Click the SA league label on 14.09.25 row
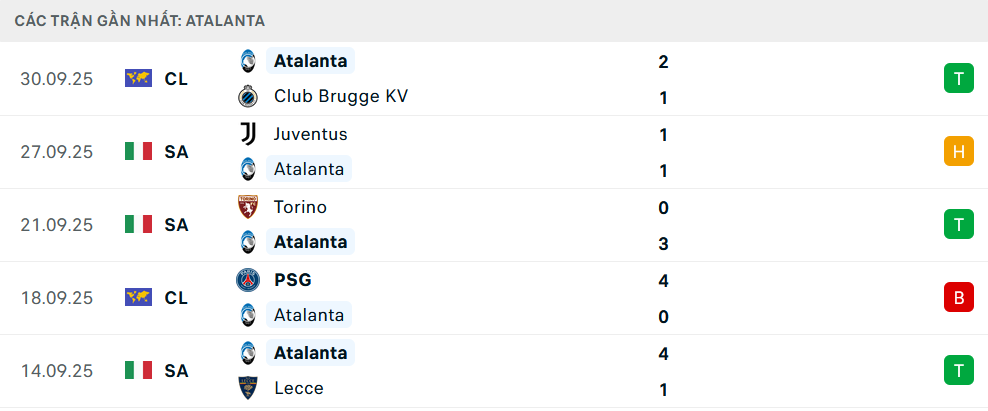 tap(176, 371)
